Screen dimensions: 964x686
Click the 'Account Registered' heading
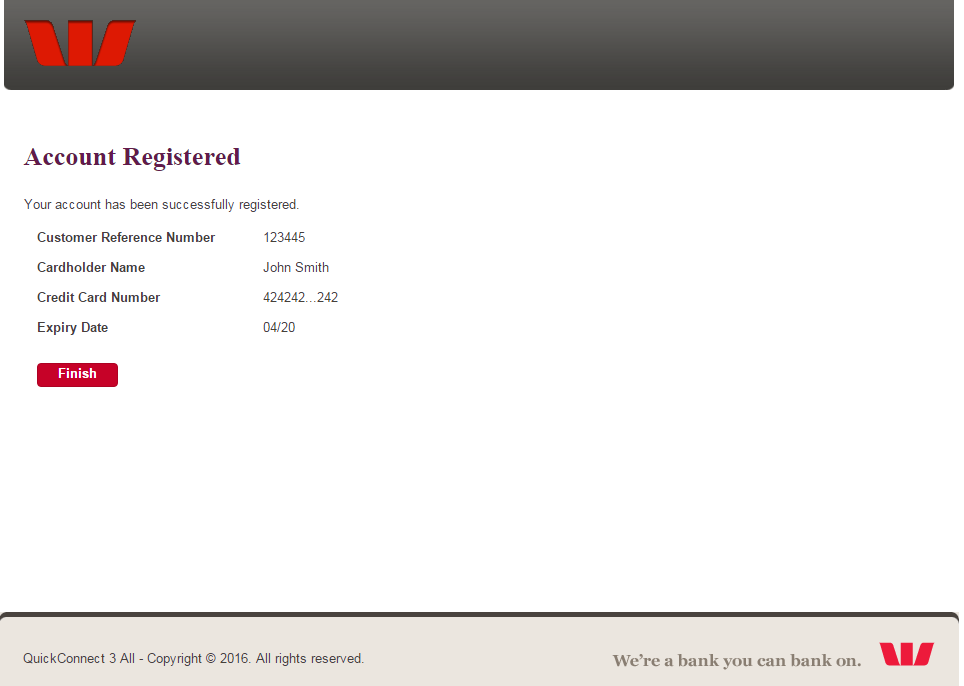pos(131,157)
